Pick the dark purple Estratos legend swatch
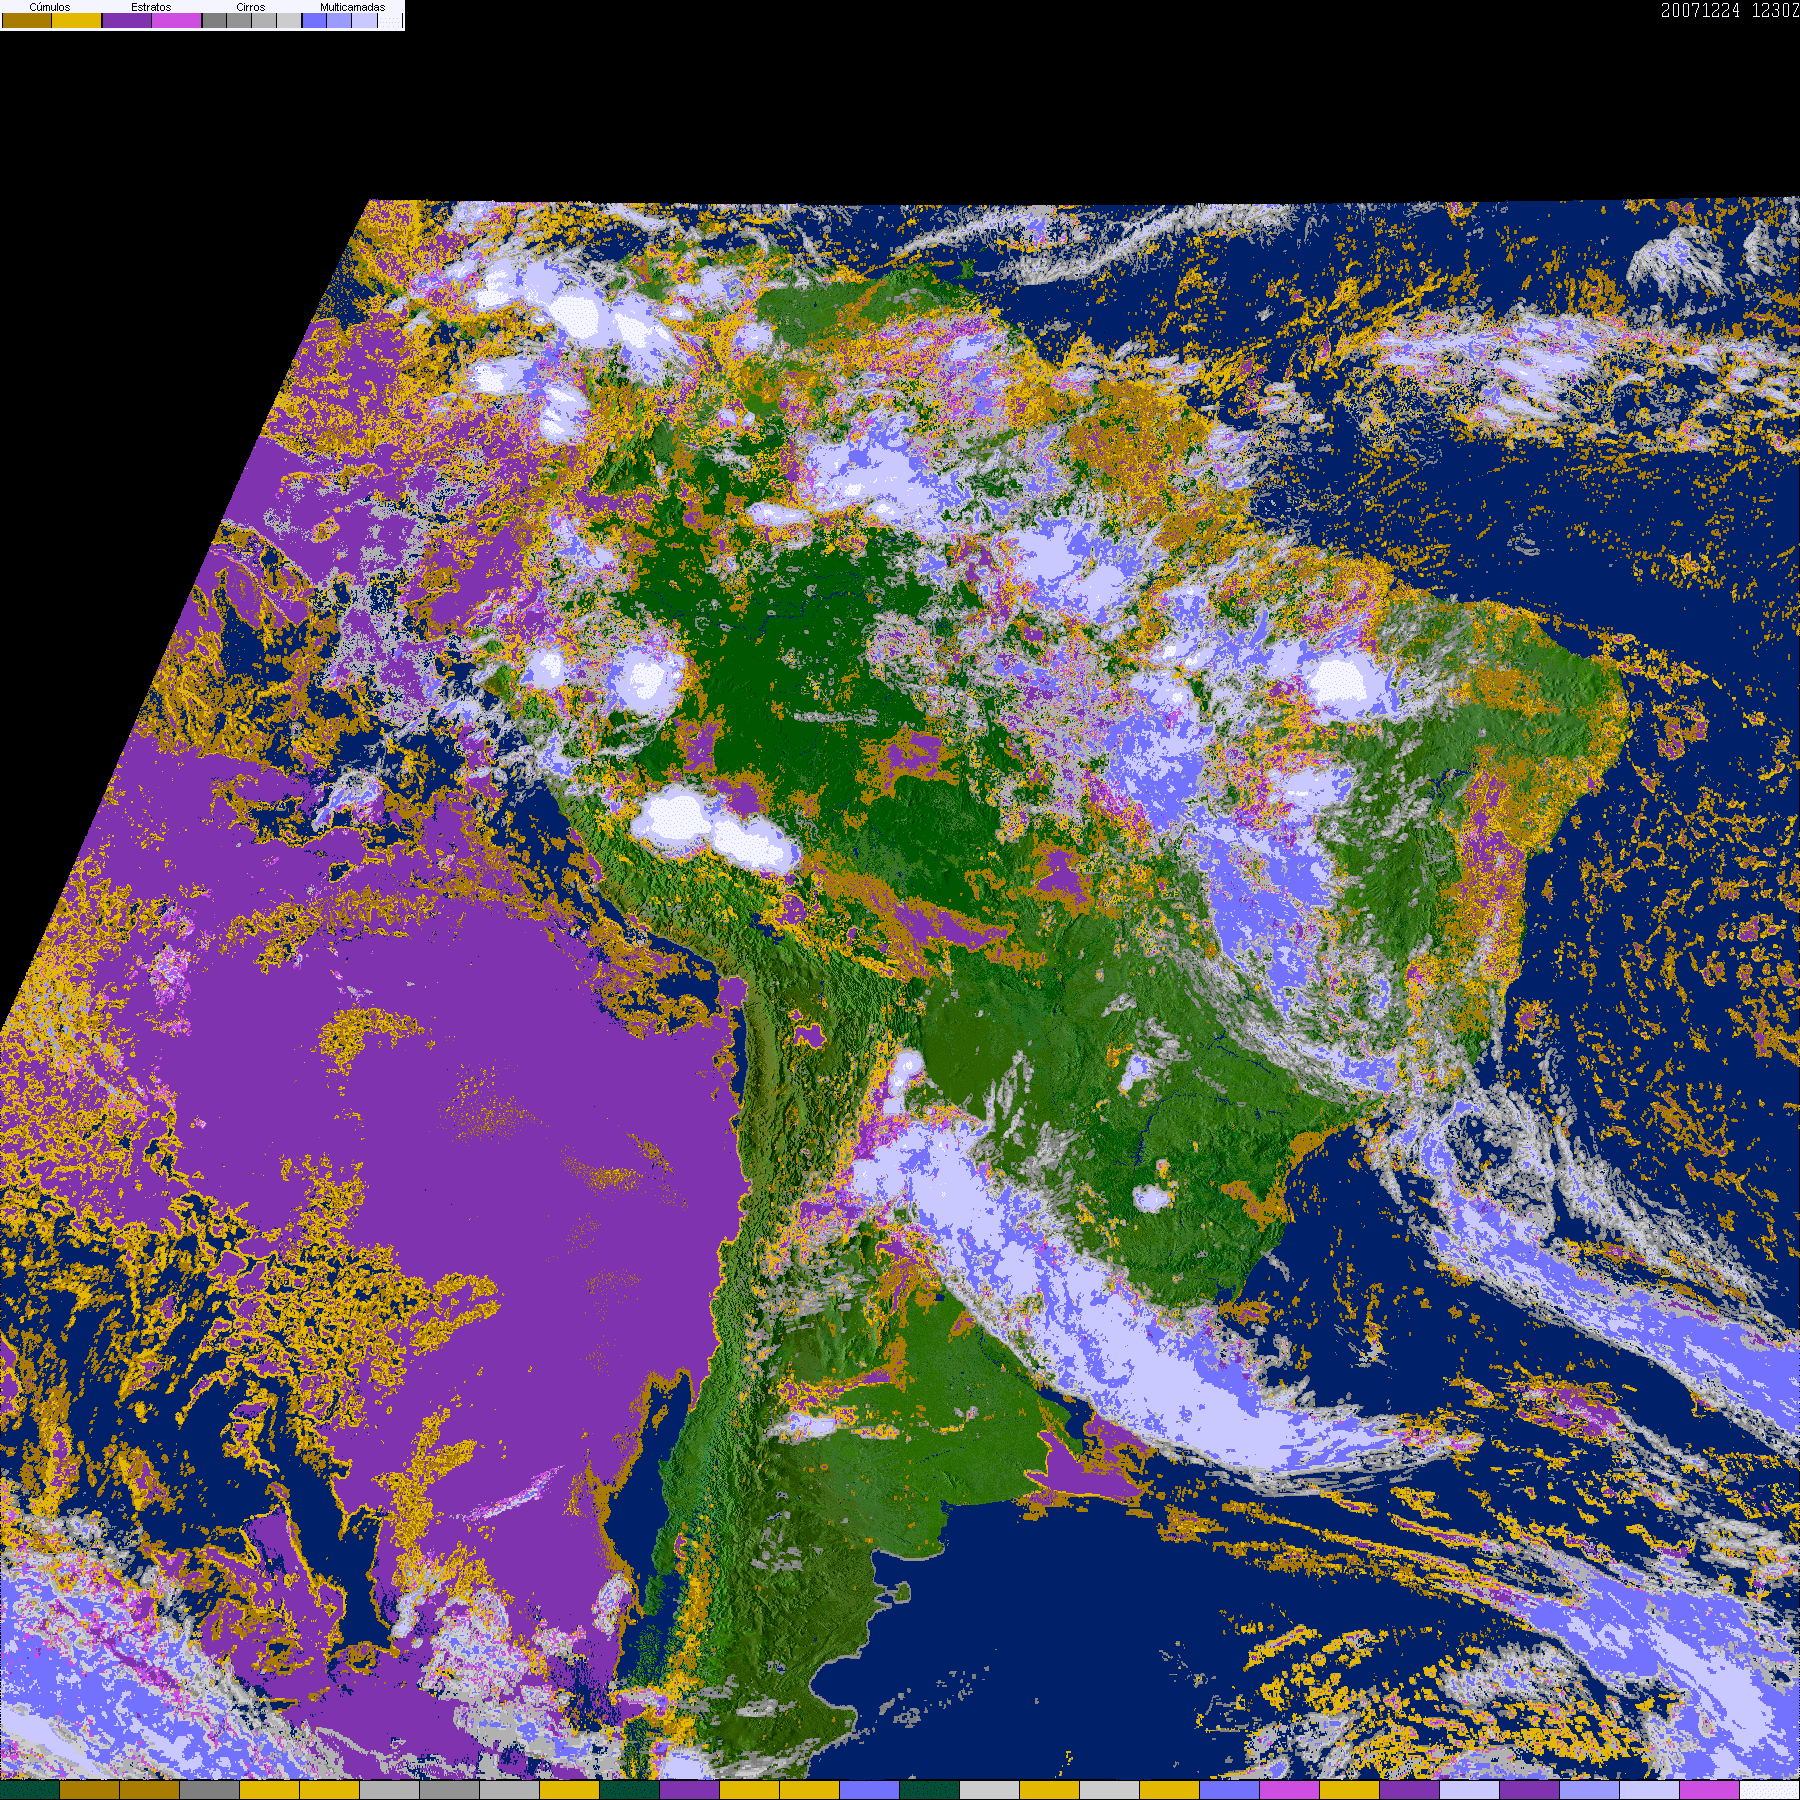The image size is (1800, 1800). pyautogui.click(x=127, y=20)
